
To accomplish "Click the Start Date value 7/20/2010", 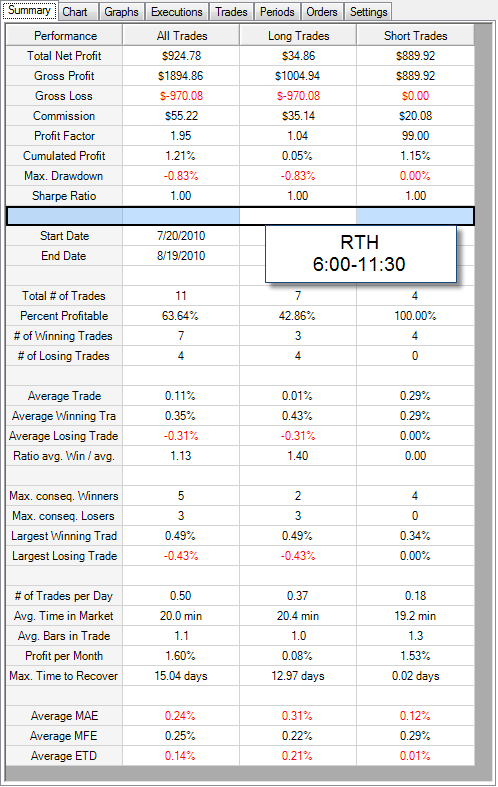I will point(181,236).
